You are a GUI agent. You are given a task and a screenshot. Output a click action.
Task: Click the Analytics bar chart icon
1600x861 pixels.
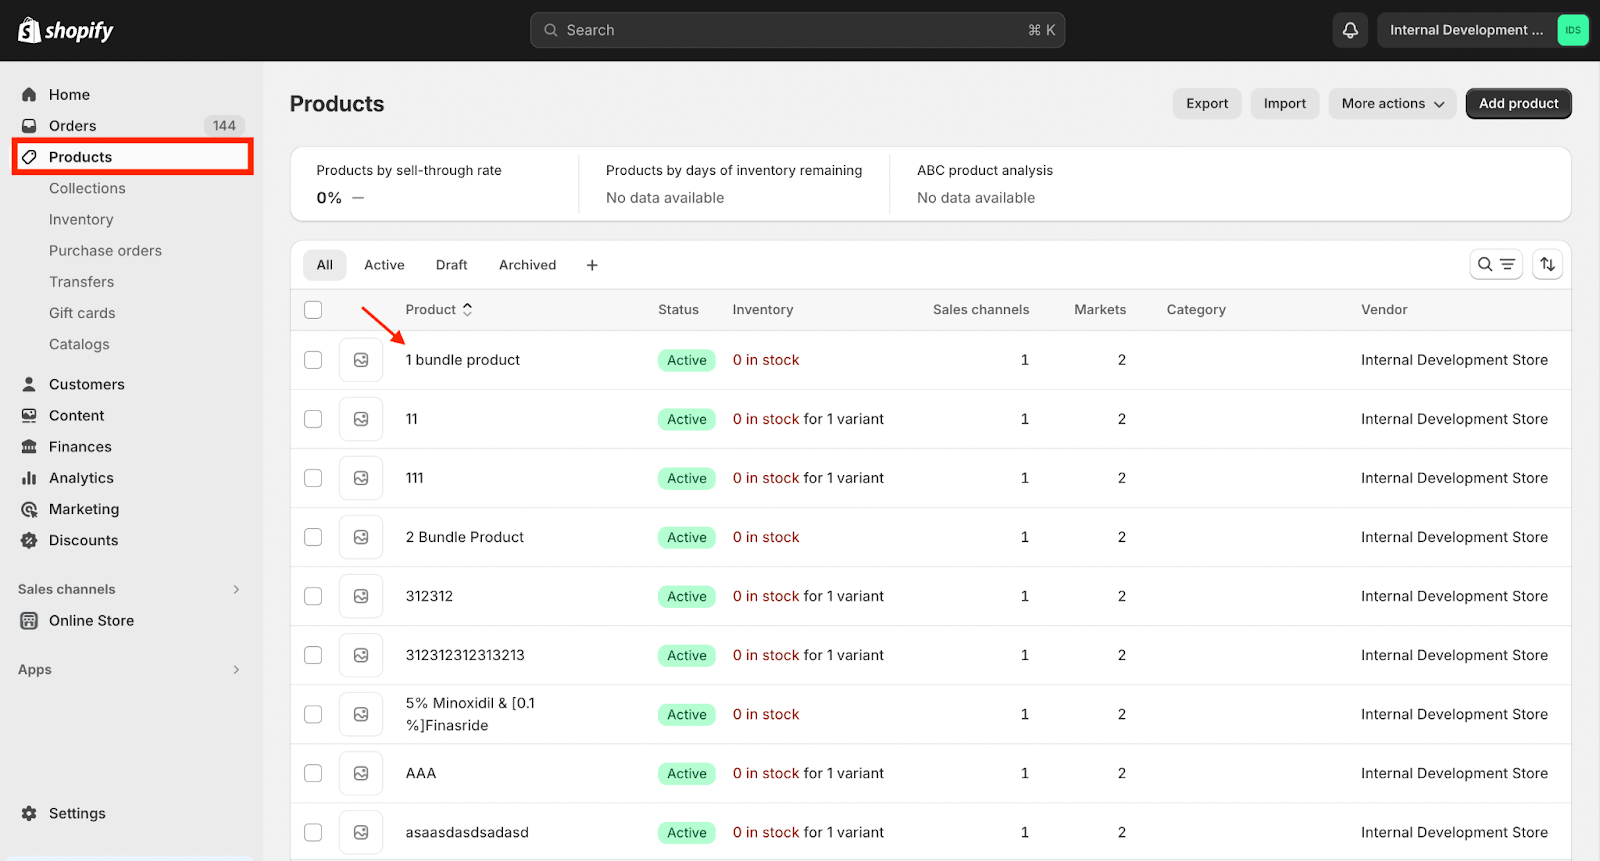tap(29, 478)
